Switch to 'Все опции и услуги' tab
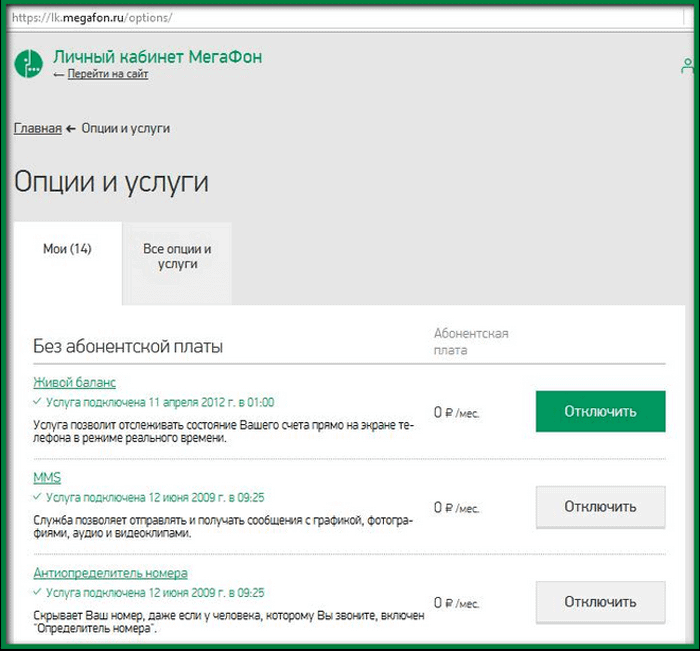Image resolution: width=700 pixels, height=651 pixels. pos(177,263)
